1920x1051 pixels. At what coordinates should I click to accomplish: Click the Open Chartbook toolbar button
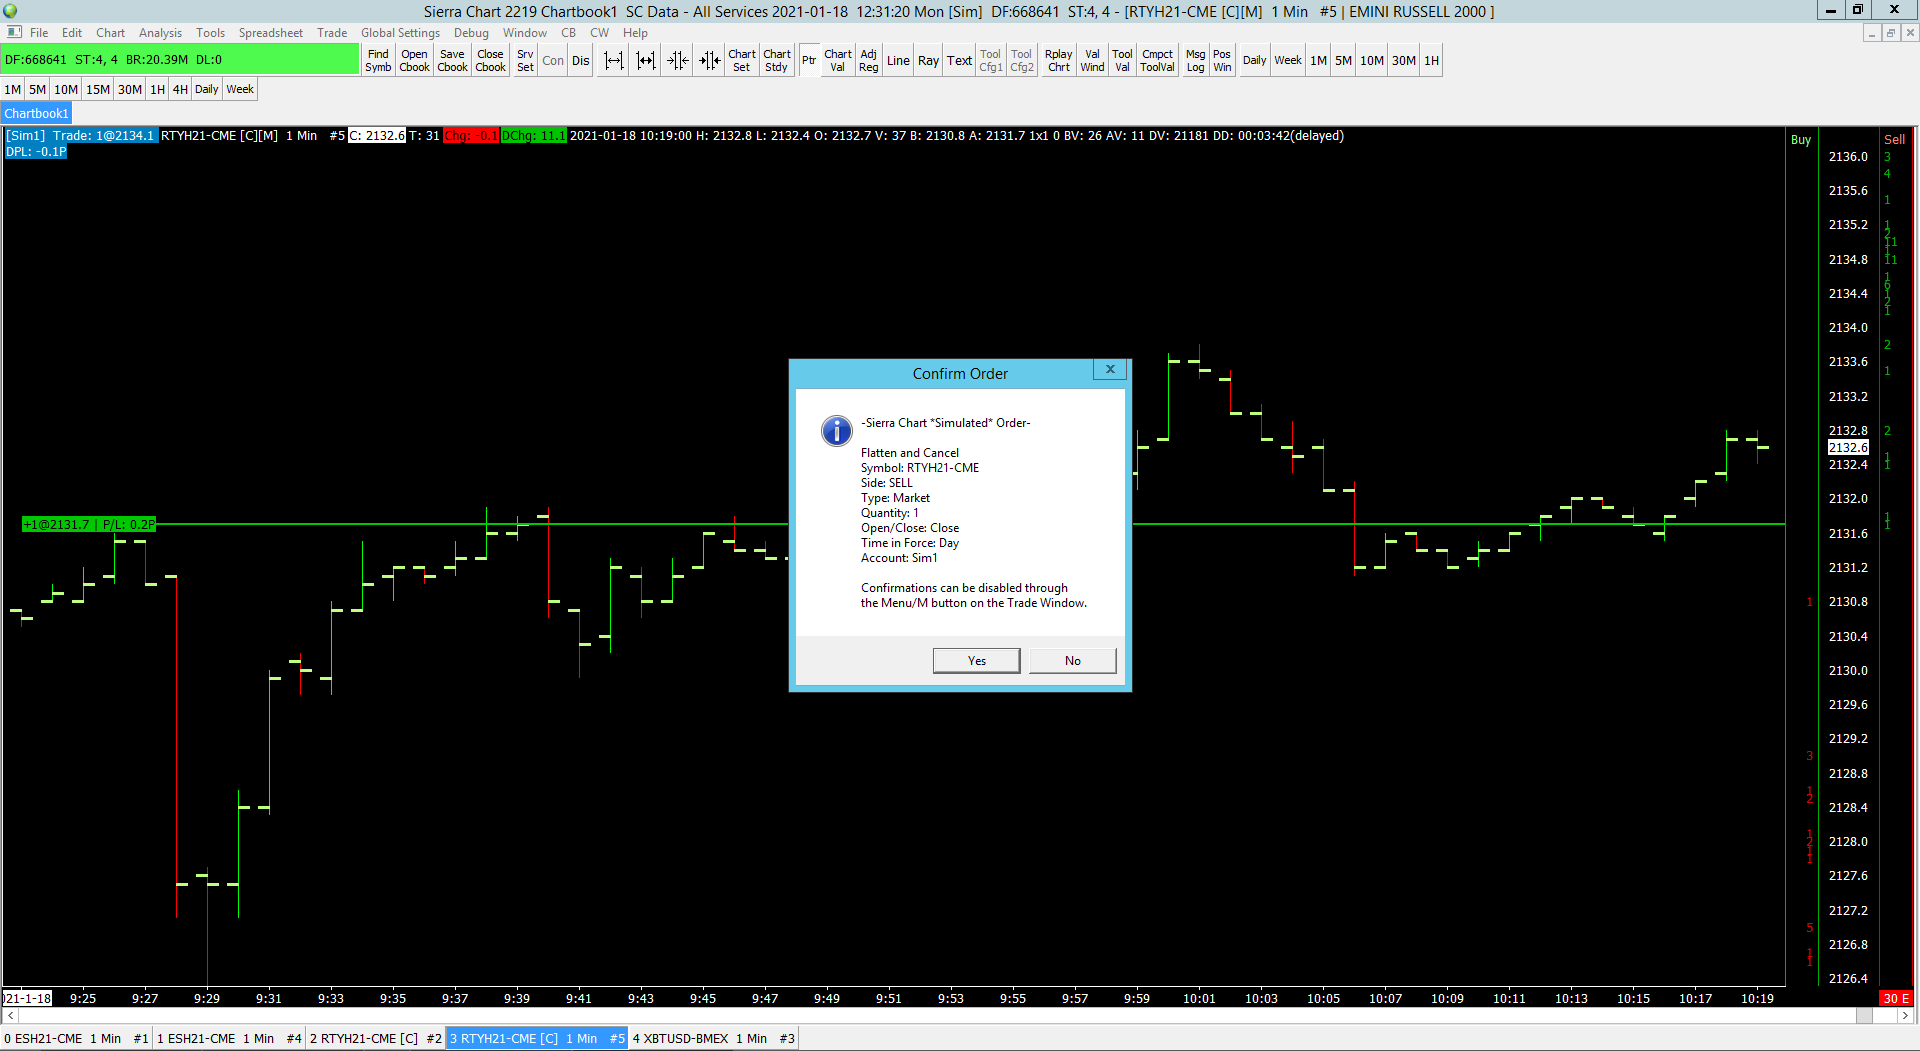click(414, 60)
